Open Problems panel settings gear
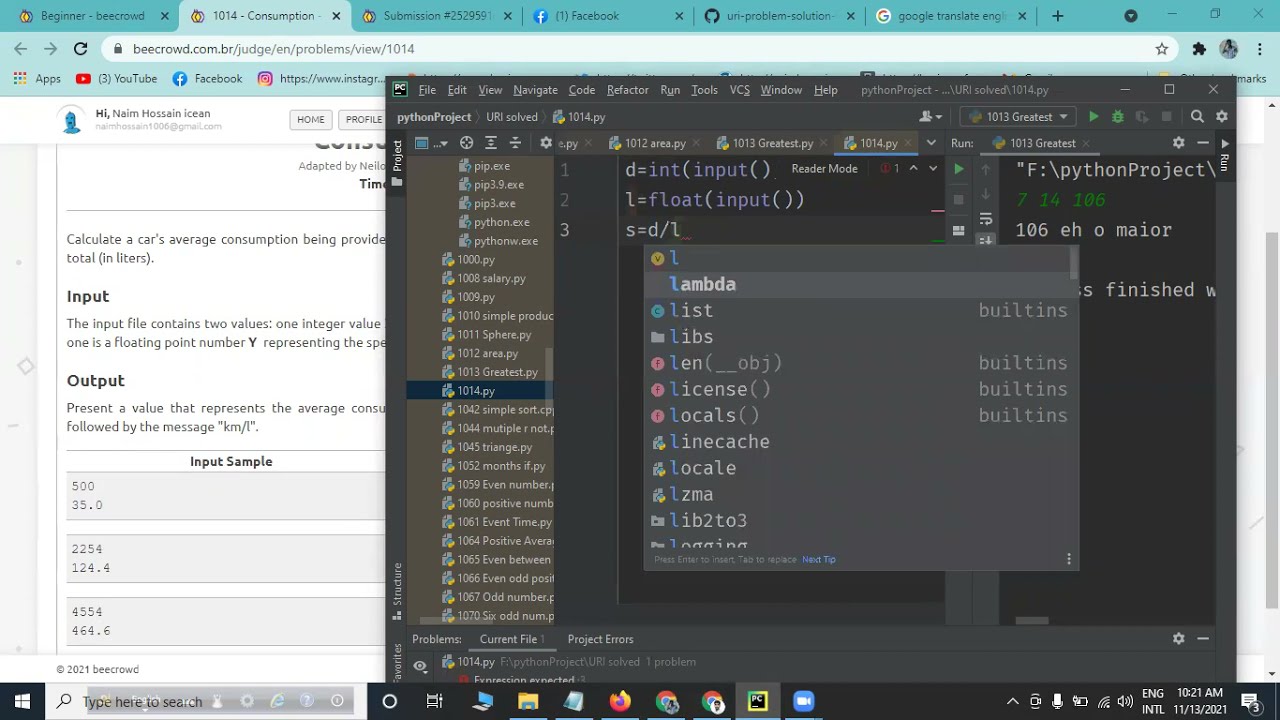 tap(1178, 638)
